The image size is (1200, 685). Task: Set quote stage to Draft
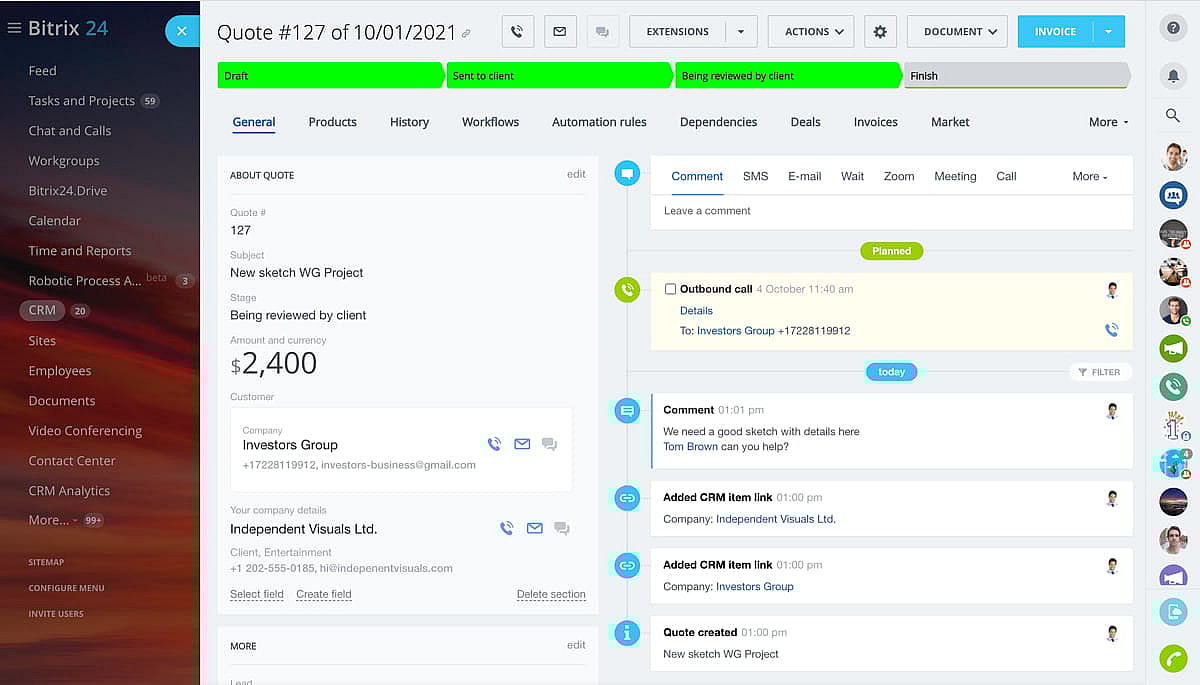(x=330, y=76)
